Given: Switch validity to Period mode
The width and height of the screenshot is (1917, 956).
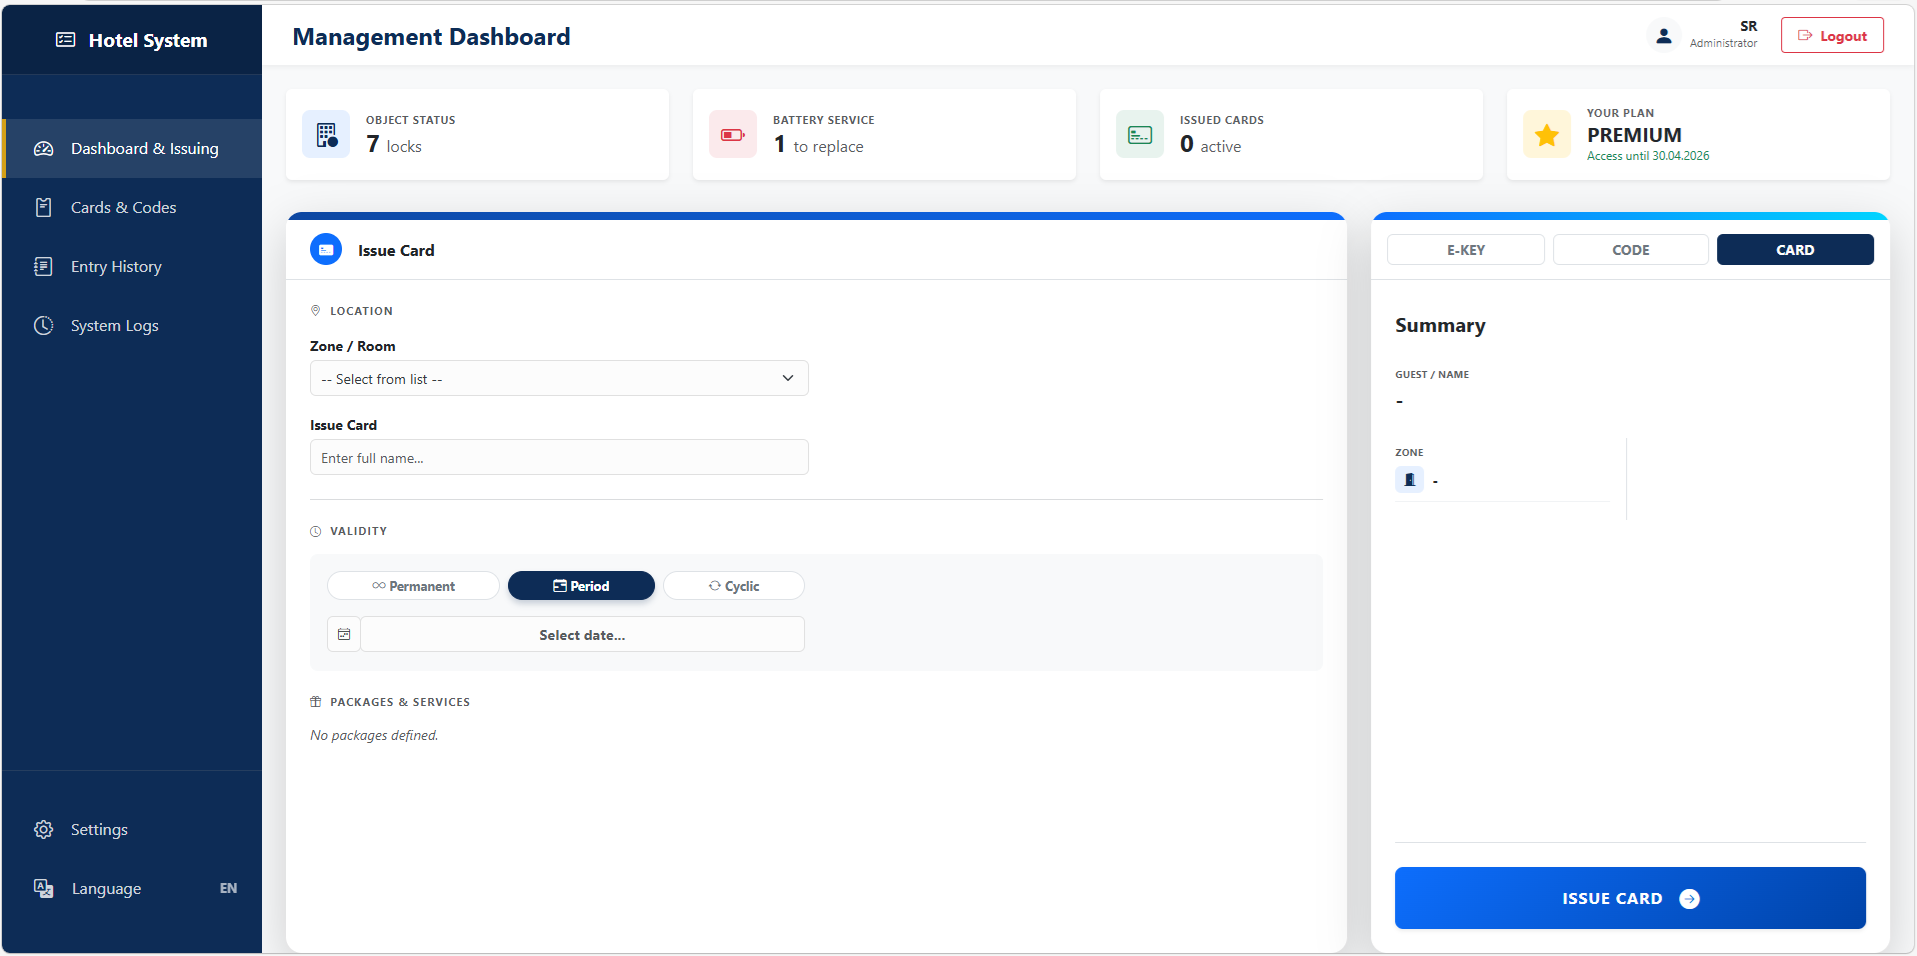Looking at the screenshot, I should pos(581,585).
